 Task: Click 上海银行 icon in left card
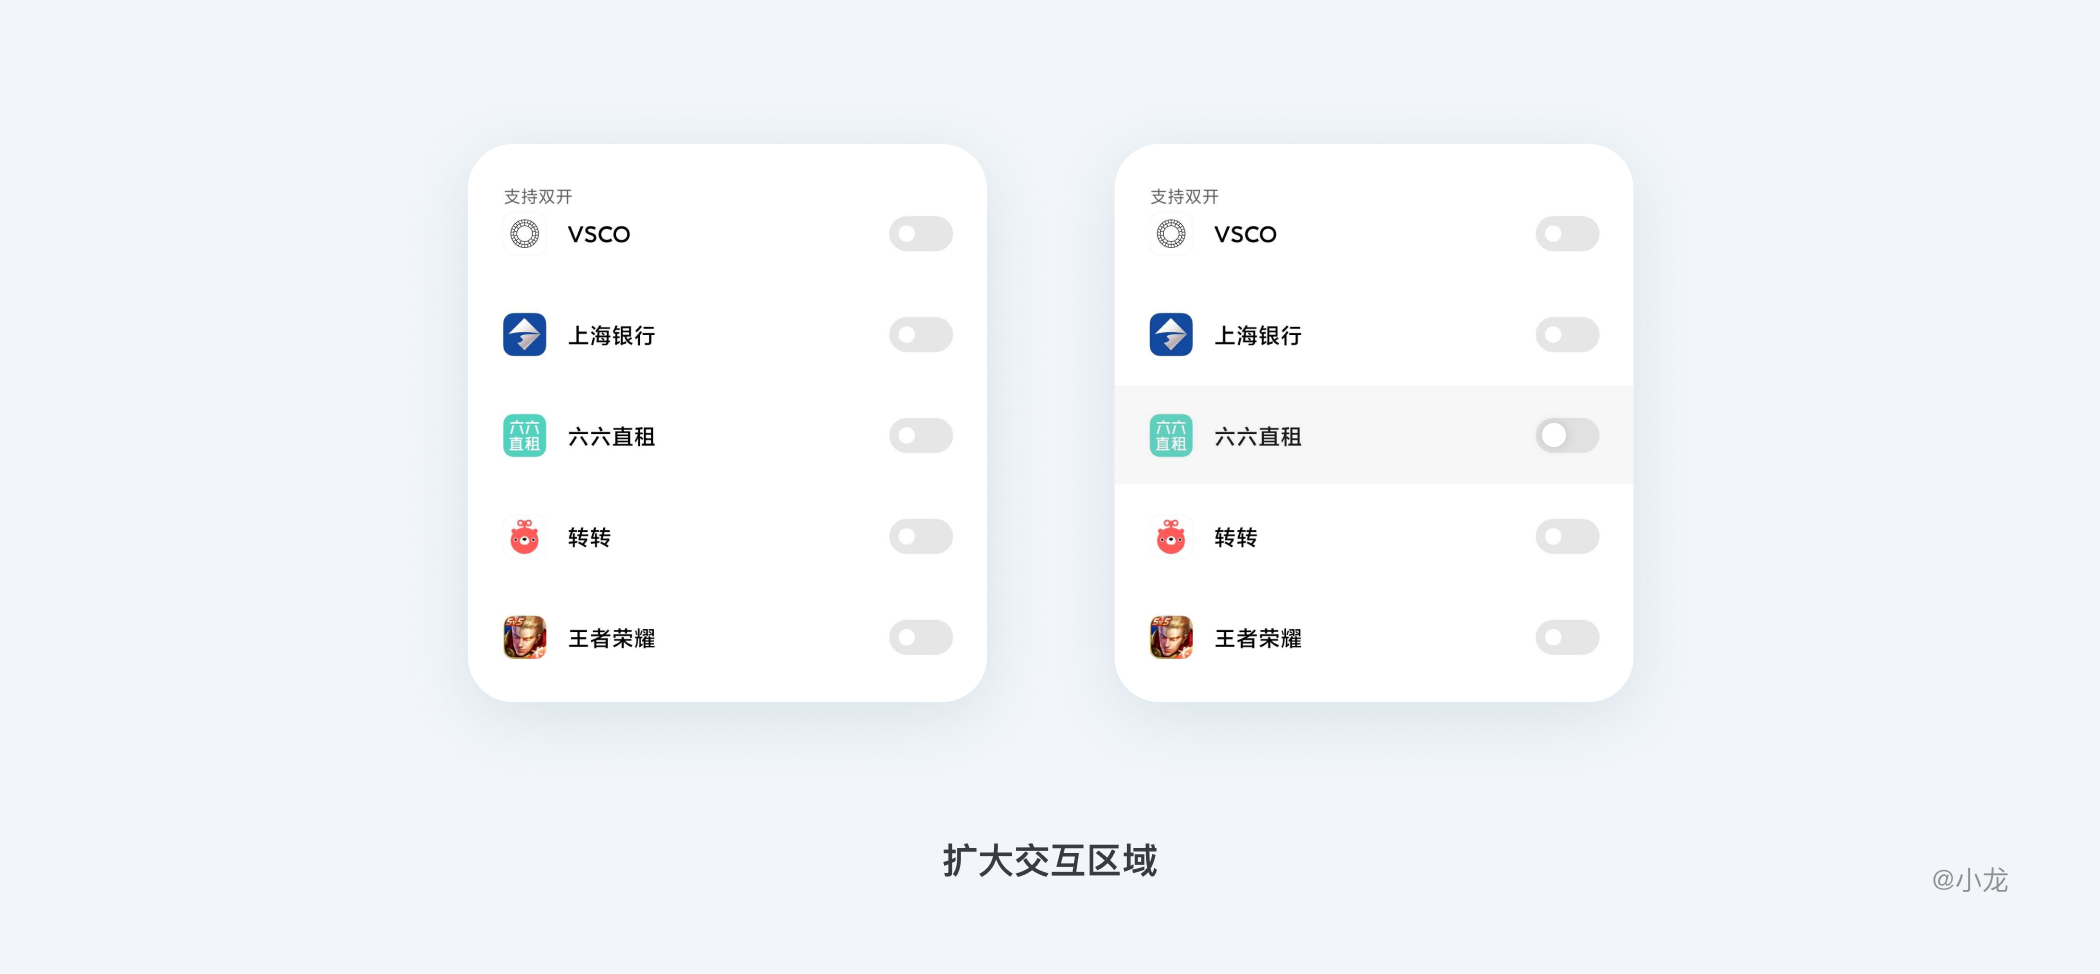(524, 335)
